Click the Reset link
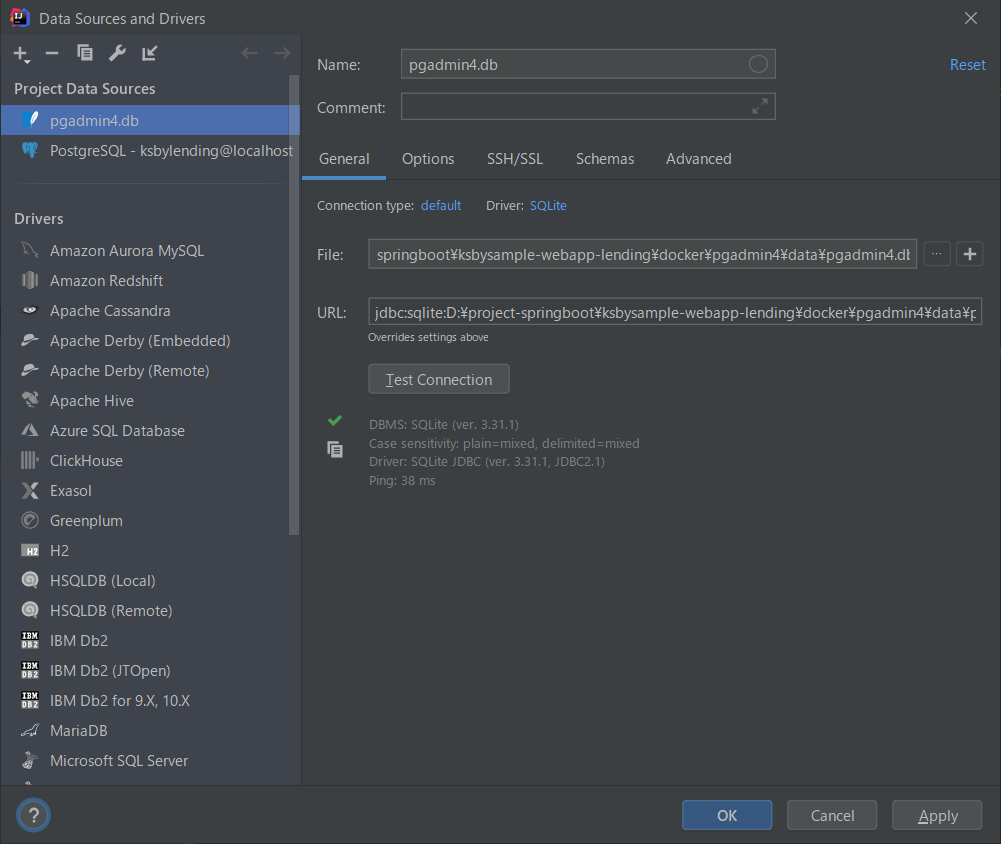This screenshot has height=844, width=1001. coord(967,64)
